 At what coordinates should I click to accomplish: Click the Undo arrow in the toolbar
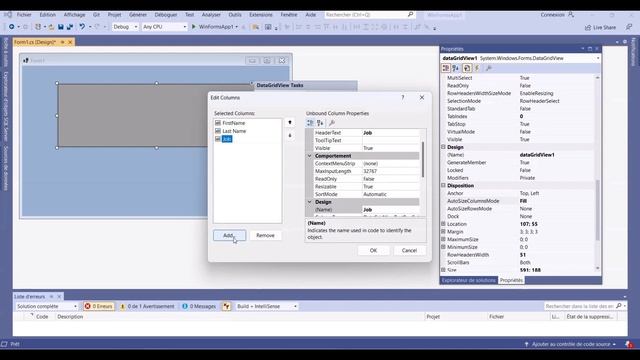point(82,27)
